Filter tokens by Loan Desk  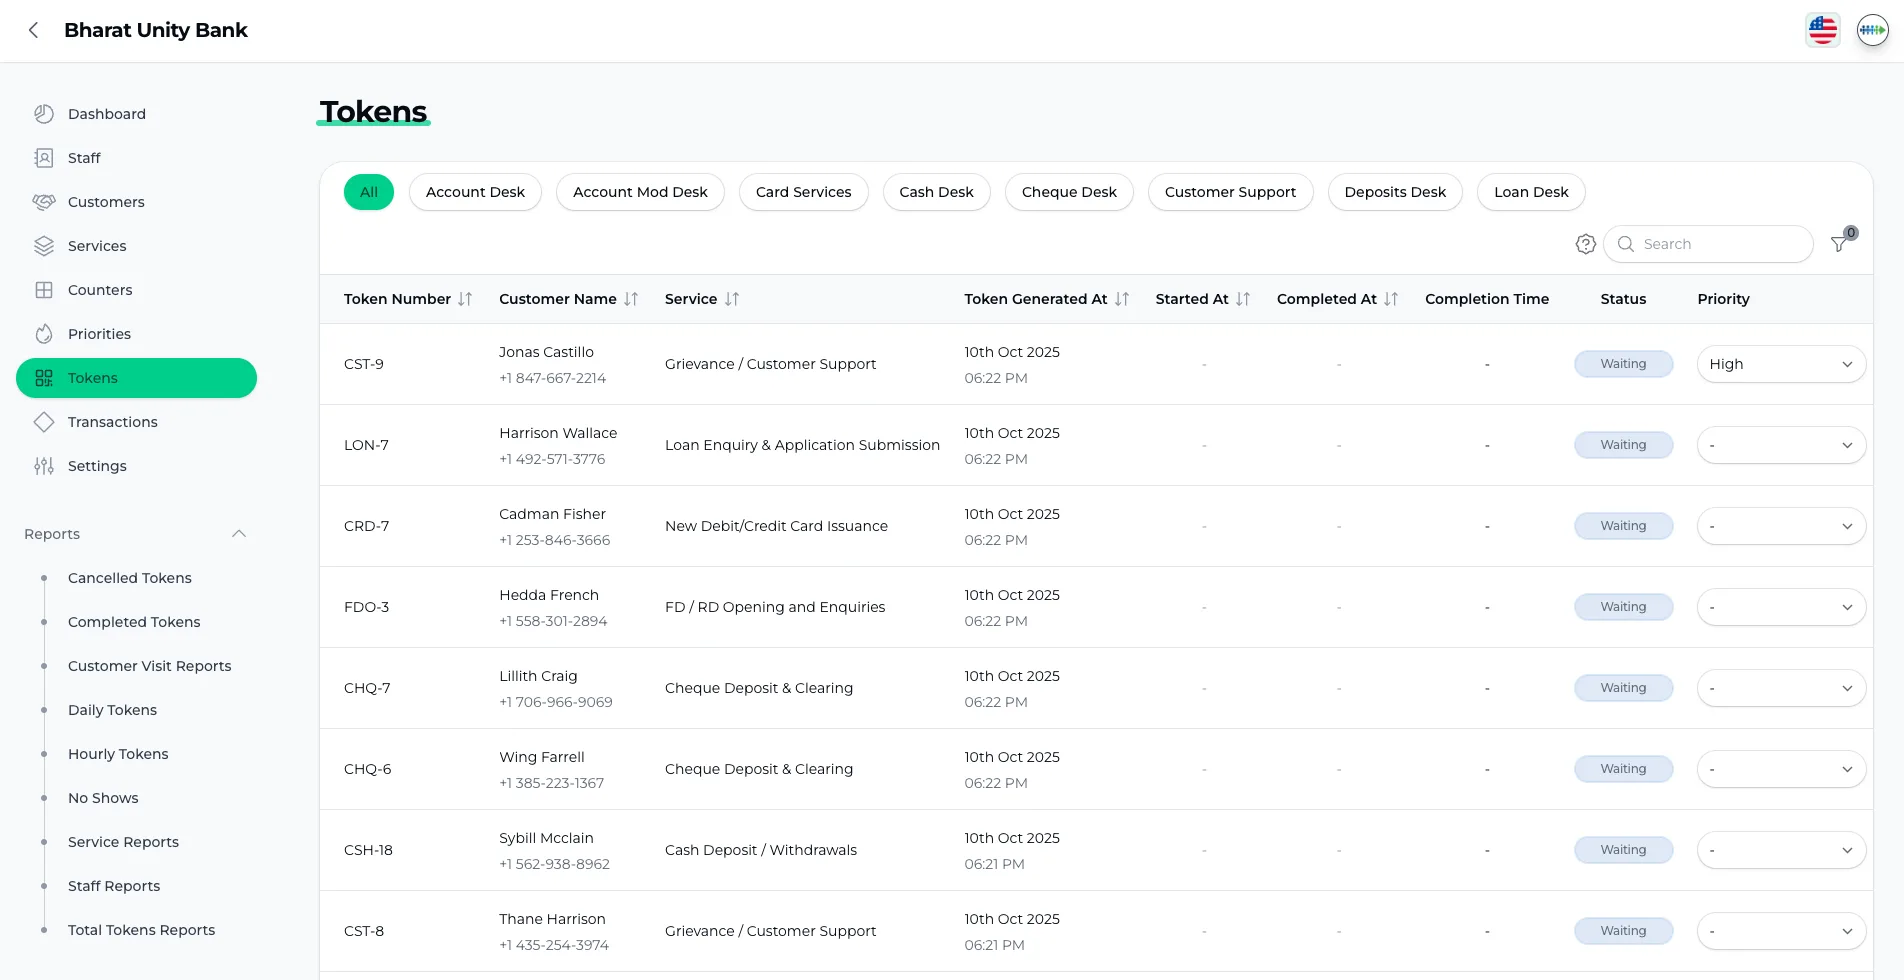click(1530, 192)
